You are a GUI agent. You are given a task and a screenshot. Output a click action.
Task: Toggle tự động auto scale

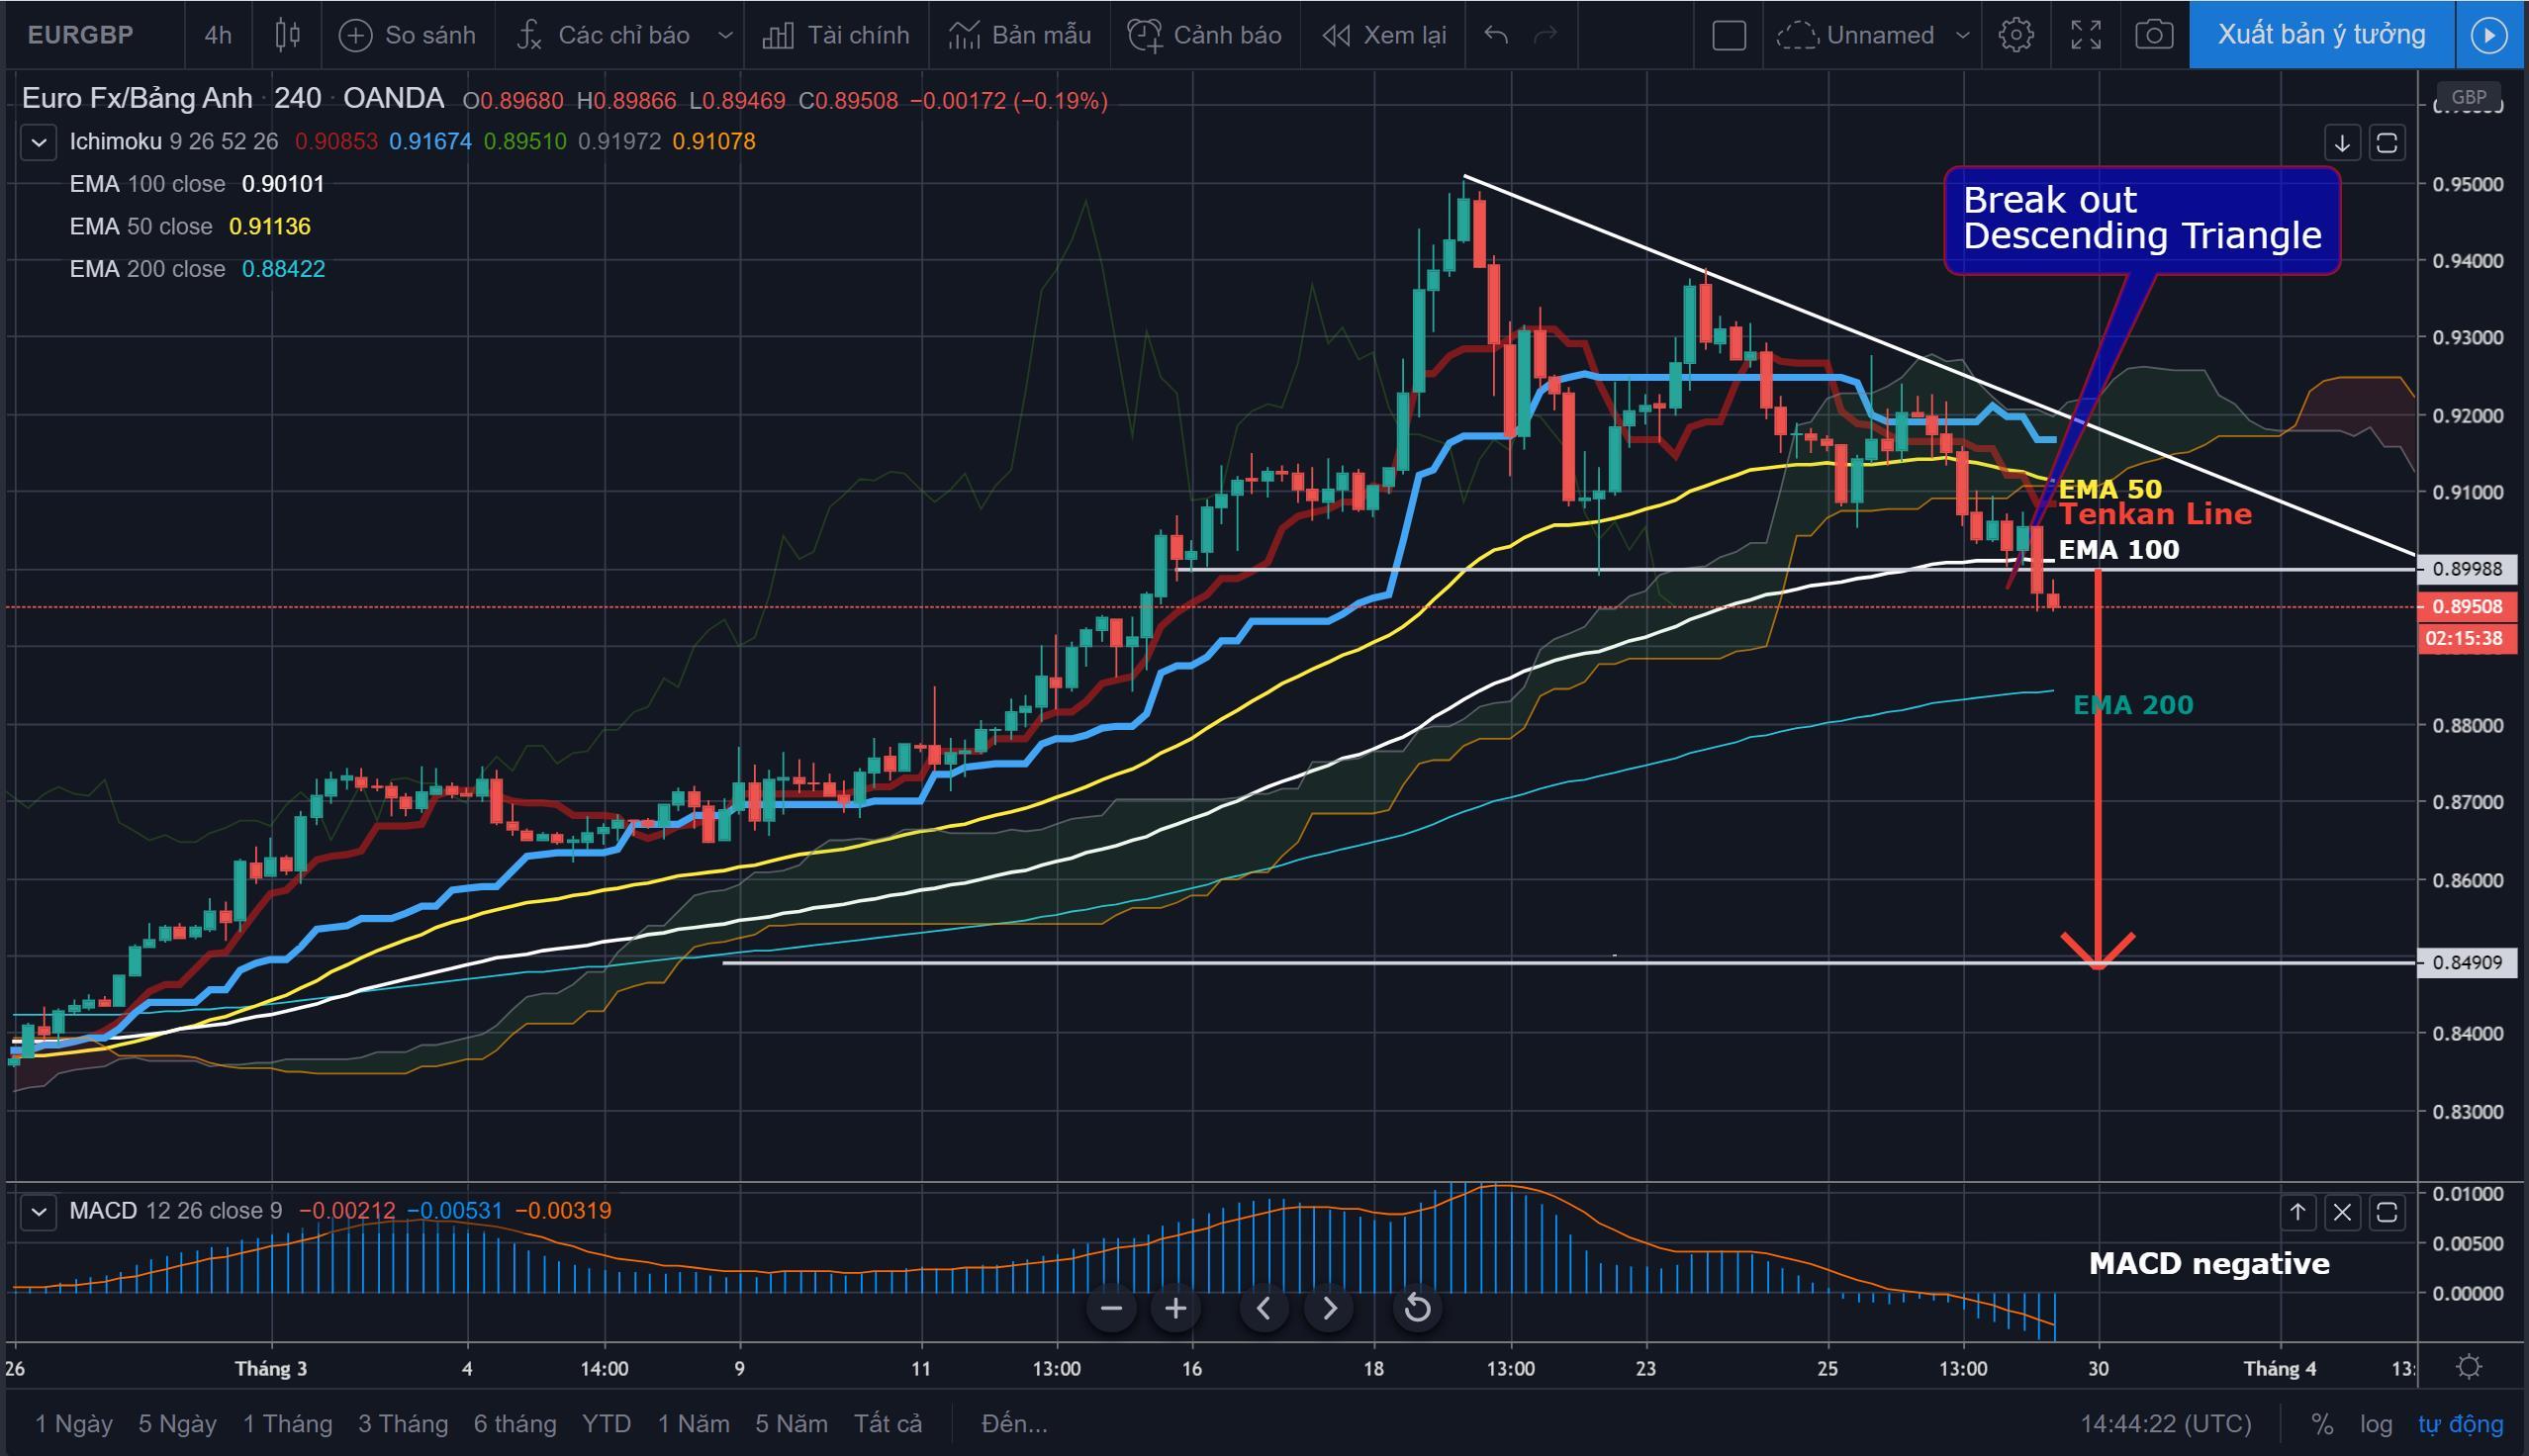click(x=2460, y=1423)
